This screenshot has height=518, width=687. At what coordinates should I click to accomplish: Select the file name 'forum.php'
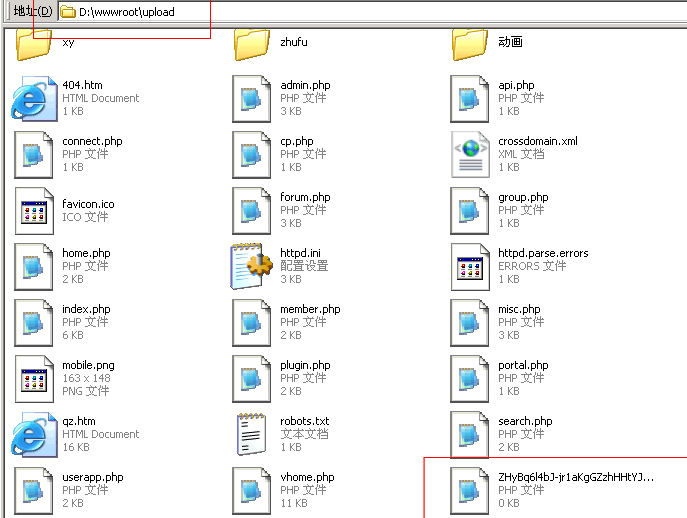coord(305,197)
